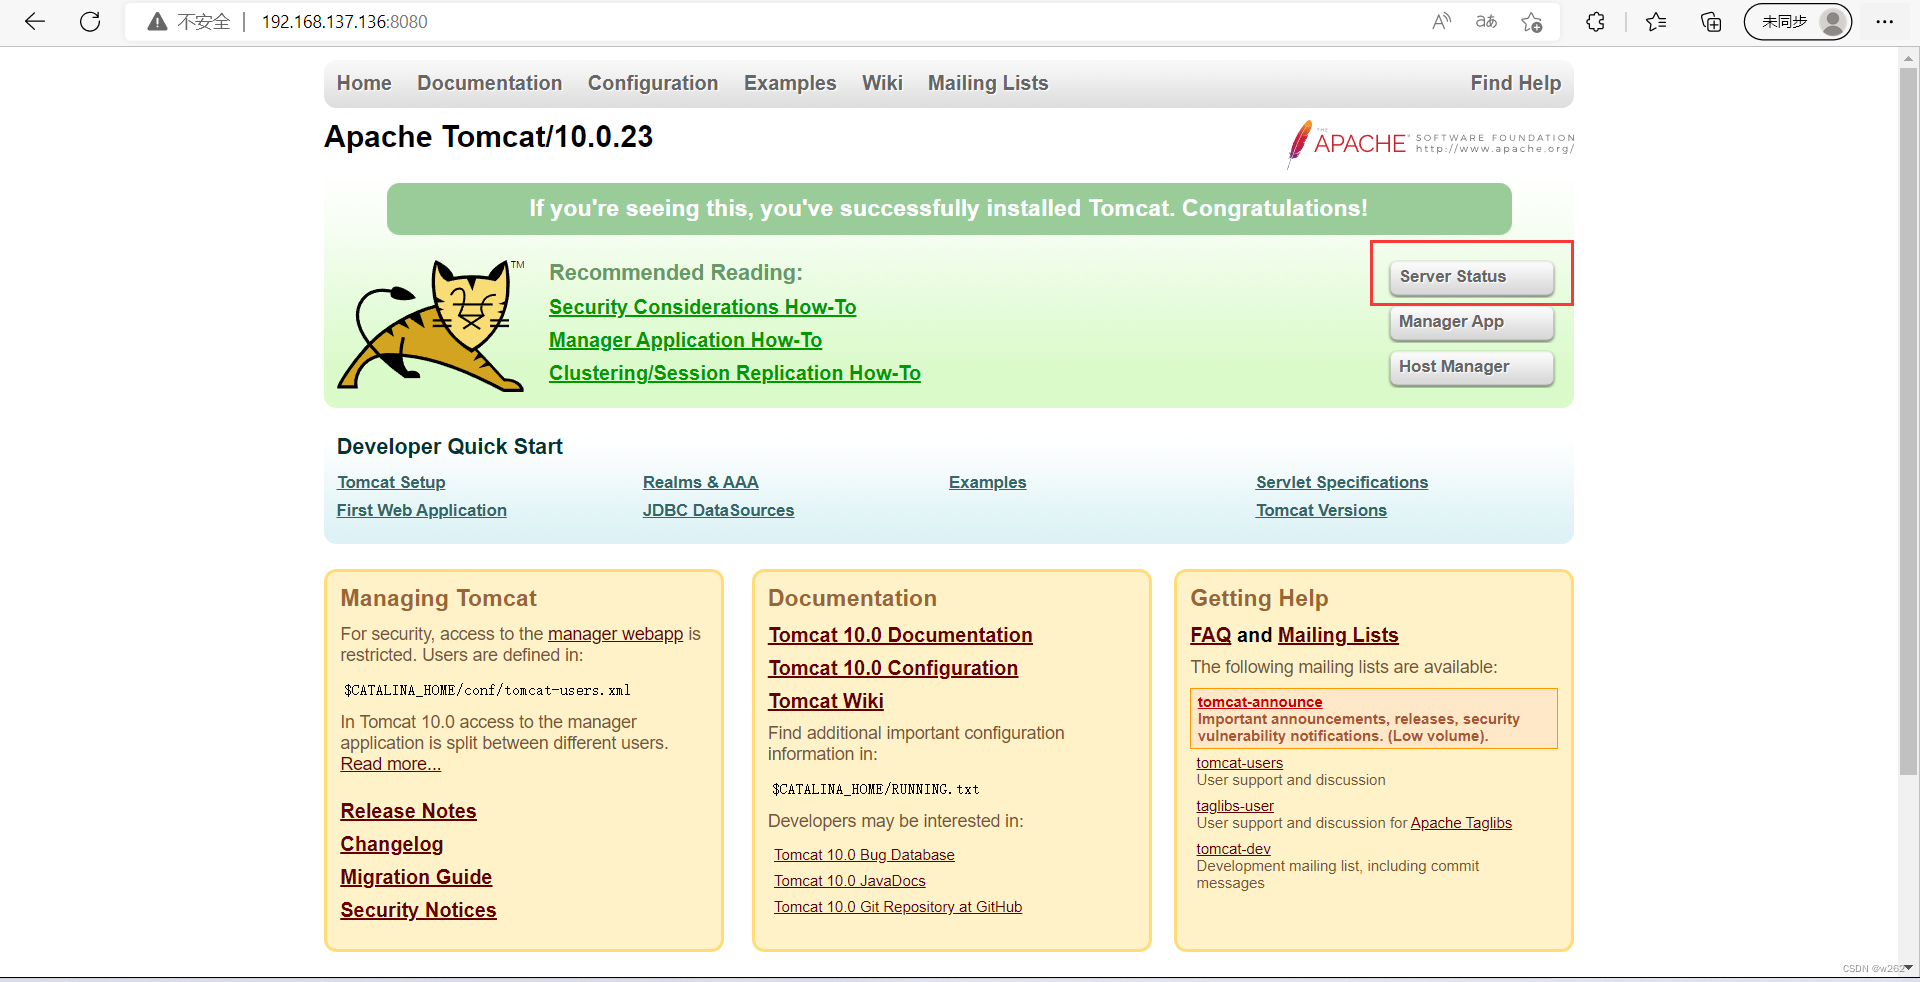Open the browser settings ellipsis menu
The width and height of the screenshot is (1920, 982).
1885,21
